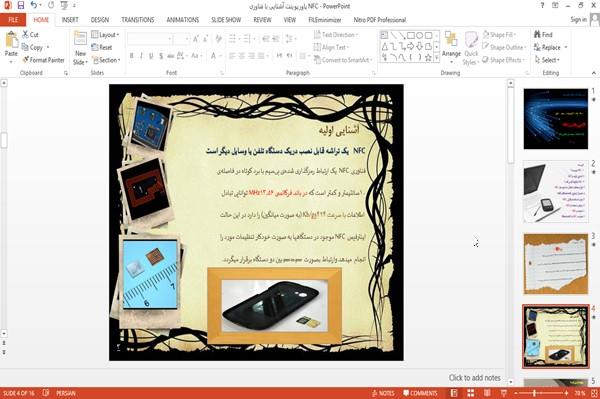Click the Find button
Viewport: 600px width, 399px height.
(543, 34)
